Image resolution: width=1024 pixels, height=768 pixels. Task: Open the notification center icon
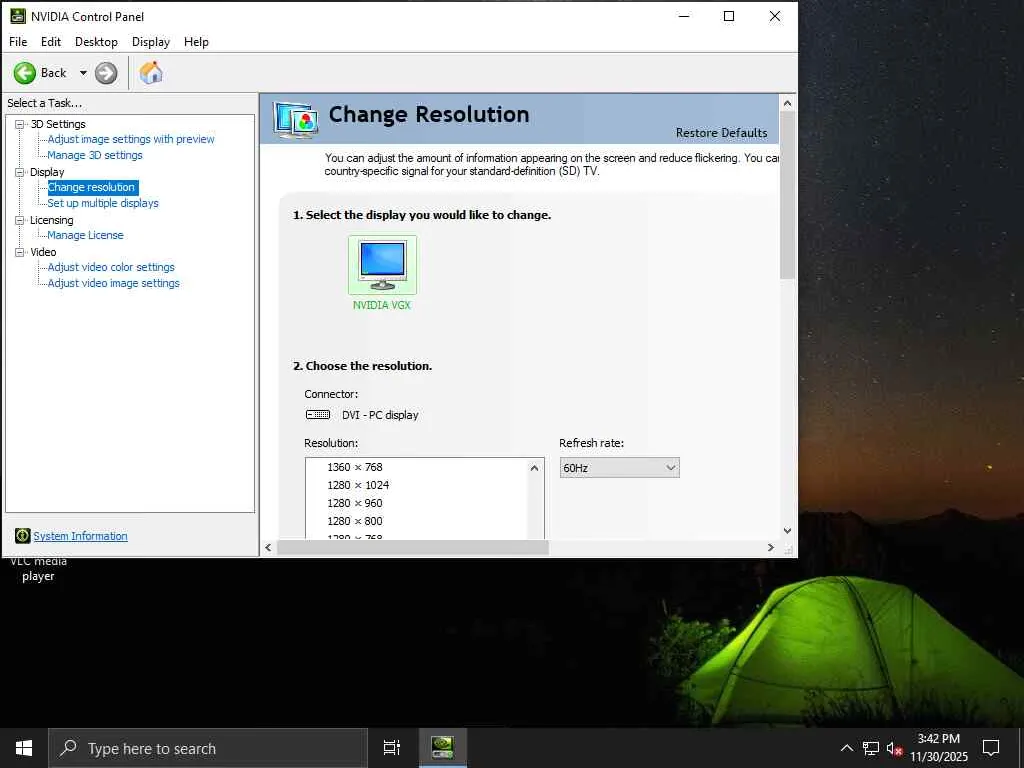point(991,748)
